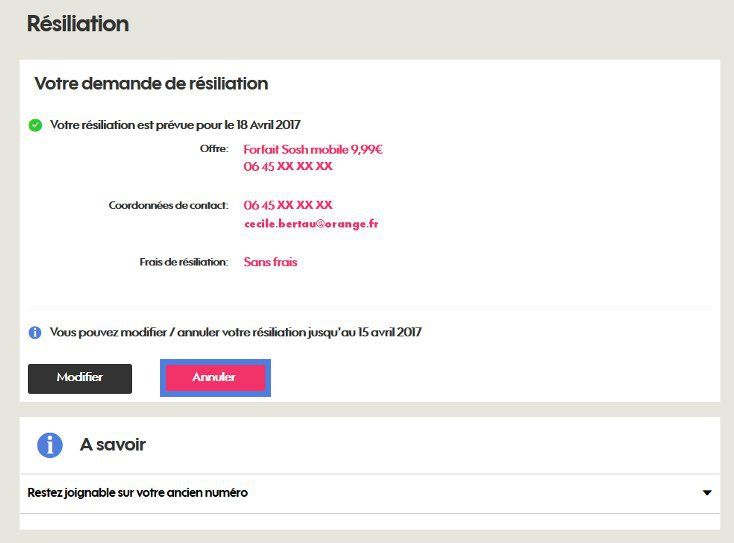Image resolution: width=734 pixels, height=543 pixels.
Task: Click the modify-until-15-avril notice text
Action: pos(235,332)
